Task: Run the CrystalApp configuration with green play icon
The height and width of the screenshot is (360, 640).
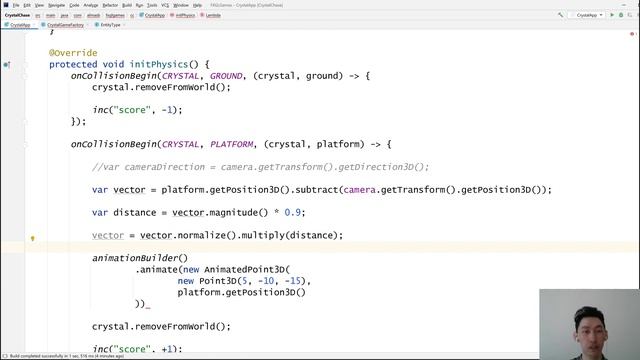Action: click(x=612, y=15)
